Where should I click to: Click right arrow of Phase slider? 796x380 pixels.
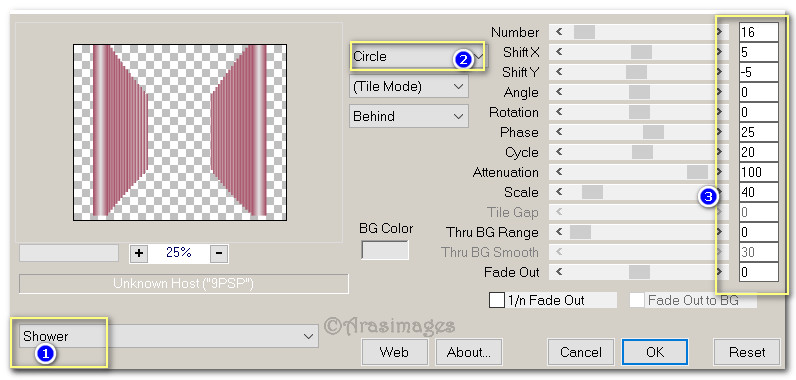[x=719, y=132]
